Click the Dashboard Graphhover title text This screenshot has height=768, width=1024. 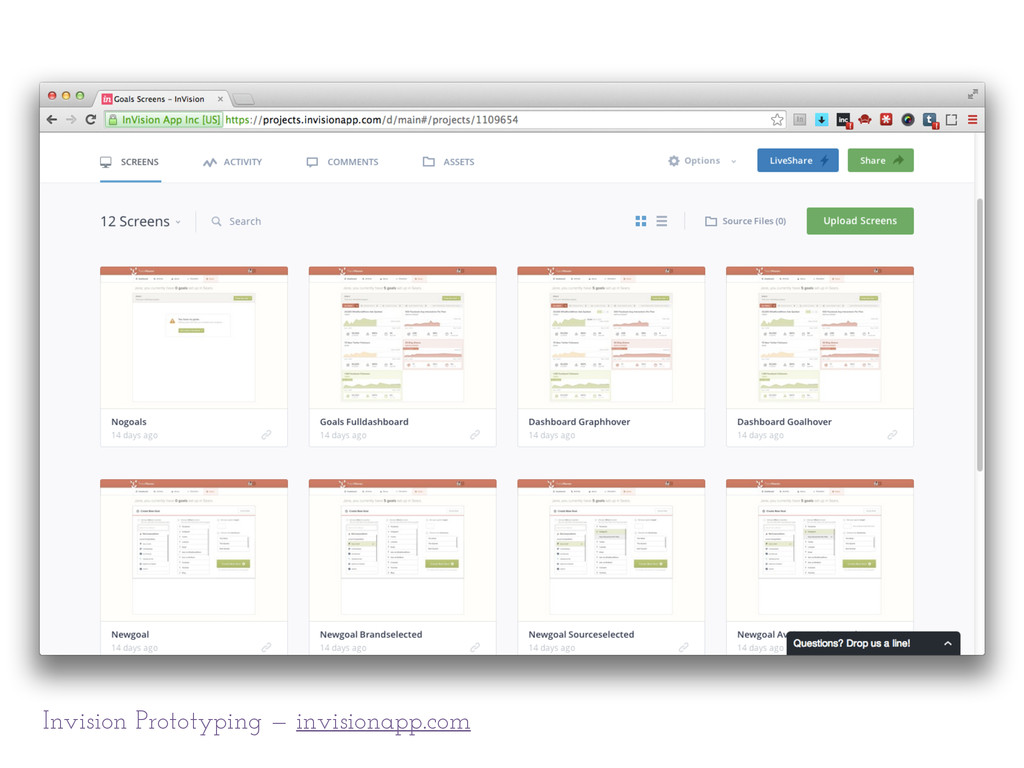(x=579, y=422)
